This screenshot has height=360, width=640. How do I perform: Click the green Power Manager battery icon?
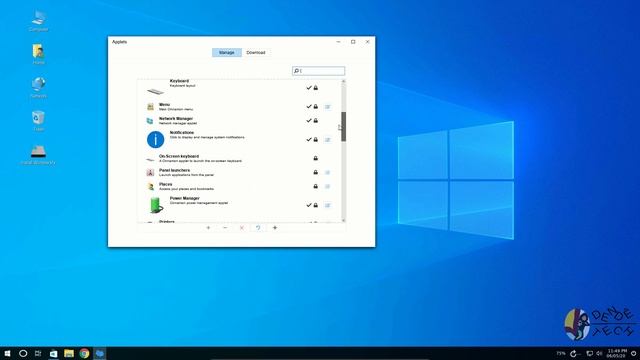click(x=156, y=205)
